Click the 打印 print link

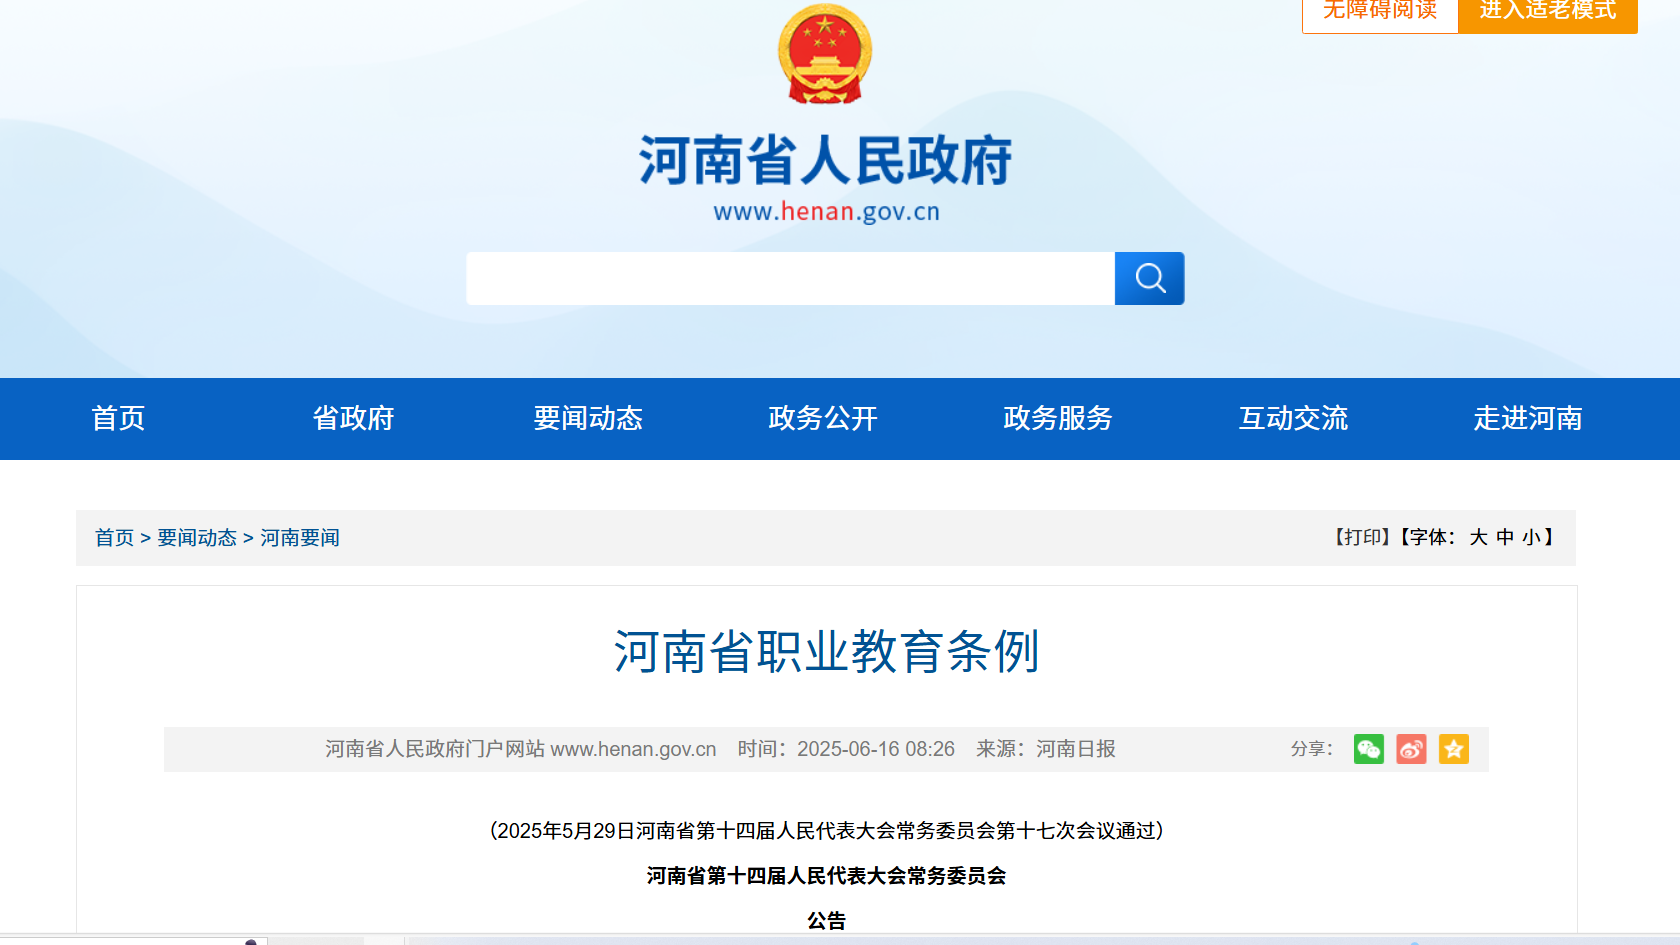click(x=1362, y=538)
